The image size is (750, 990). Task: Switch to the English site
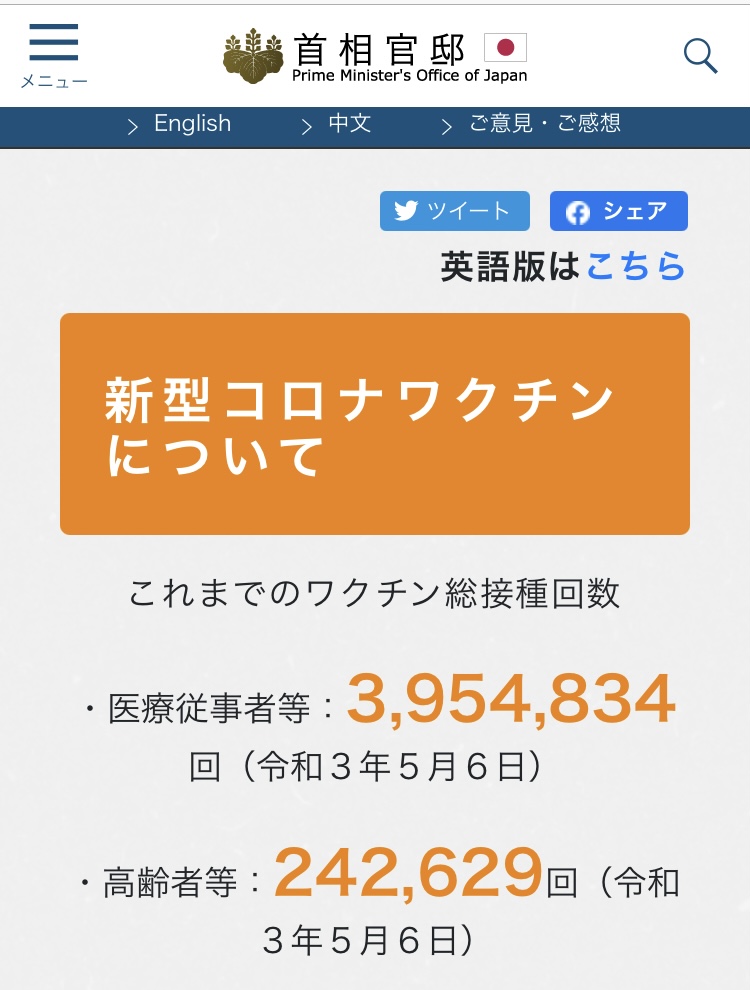[x=193, y=123]
